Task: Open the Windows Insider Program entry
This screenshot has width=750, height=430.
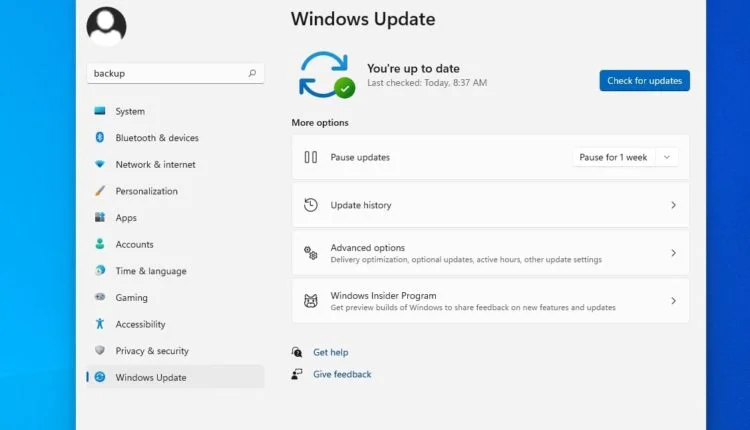Action: (x=490, y=301)
